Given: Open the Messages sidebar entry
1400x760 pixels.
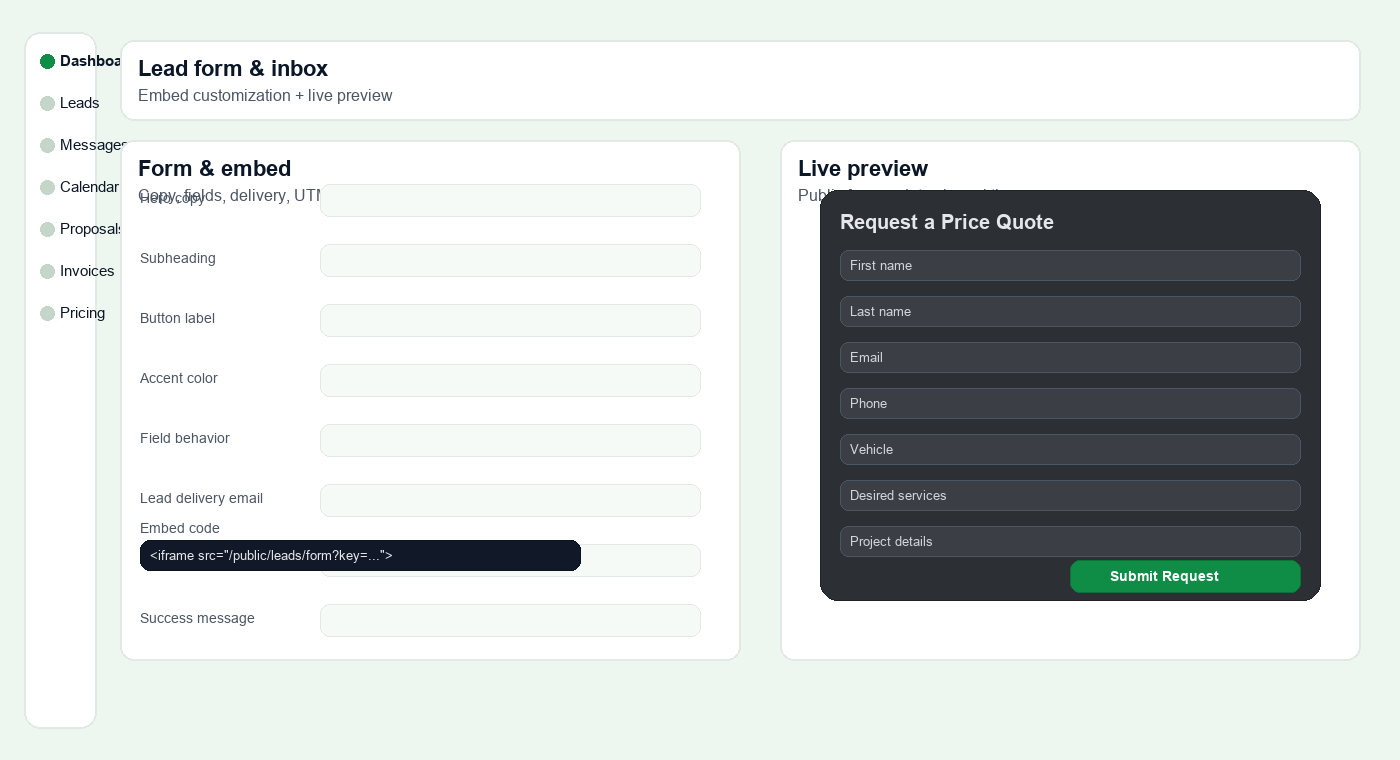Looking at the screenshot, I should [x=93, y=145].
